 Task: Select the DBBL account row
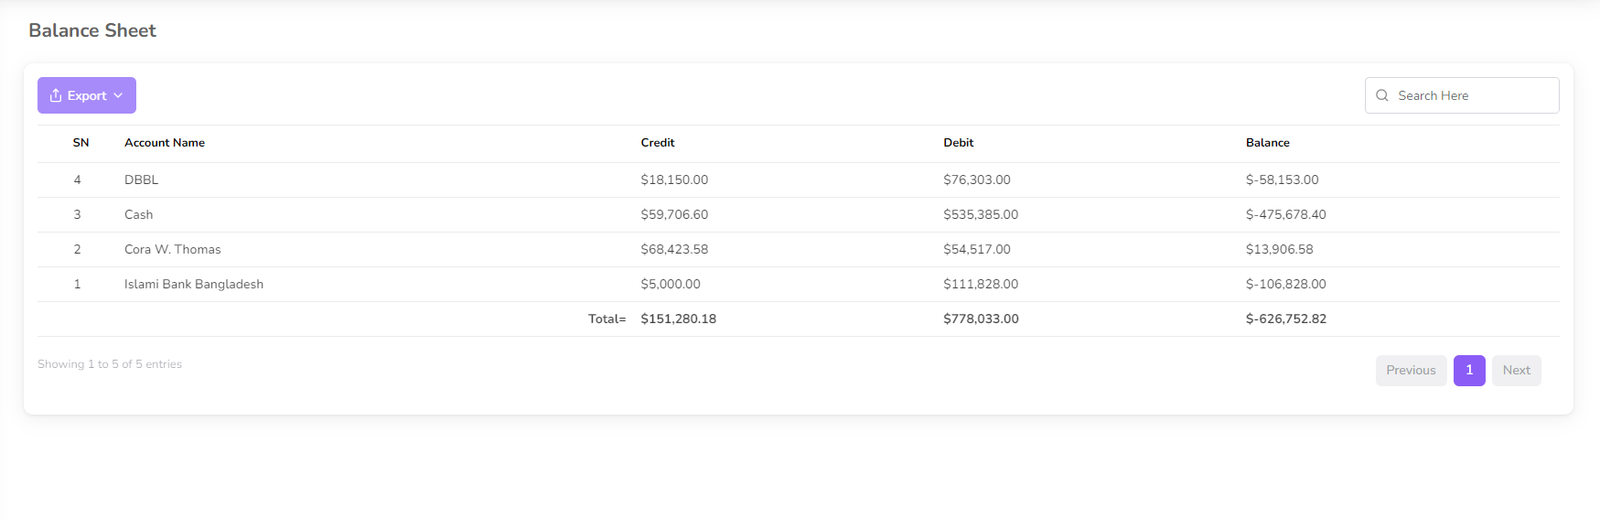coord(141,180)
